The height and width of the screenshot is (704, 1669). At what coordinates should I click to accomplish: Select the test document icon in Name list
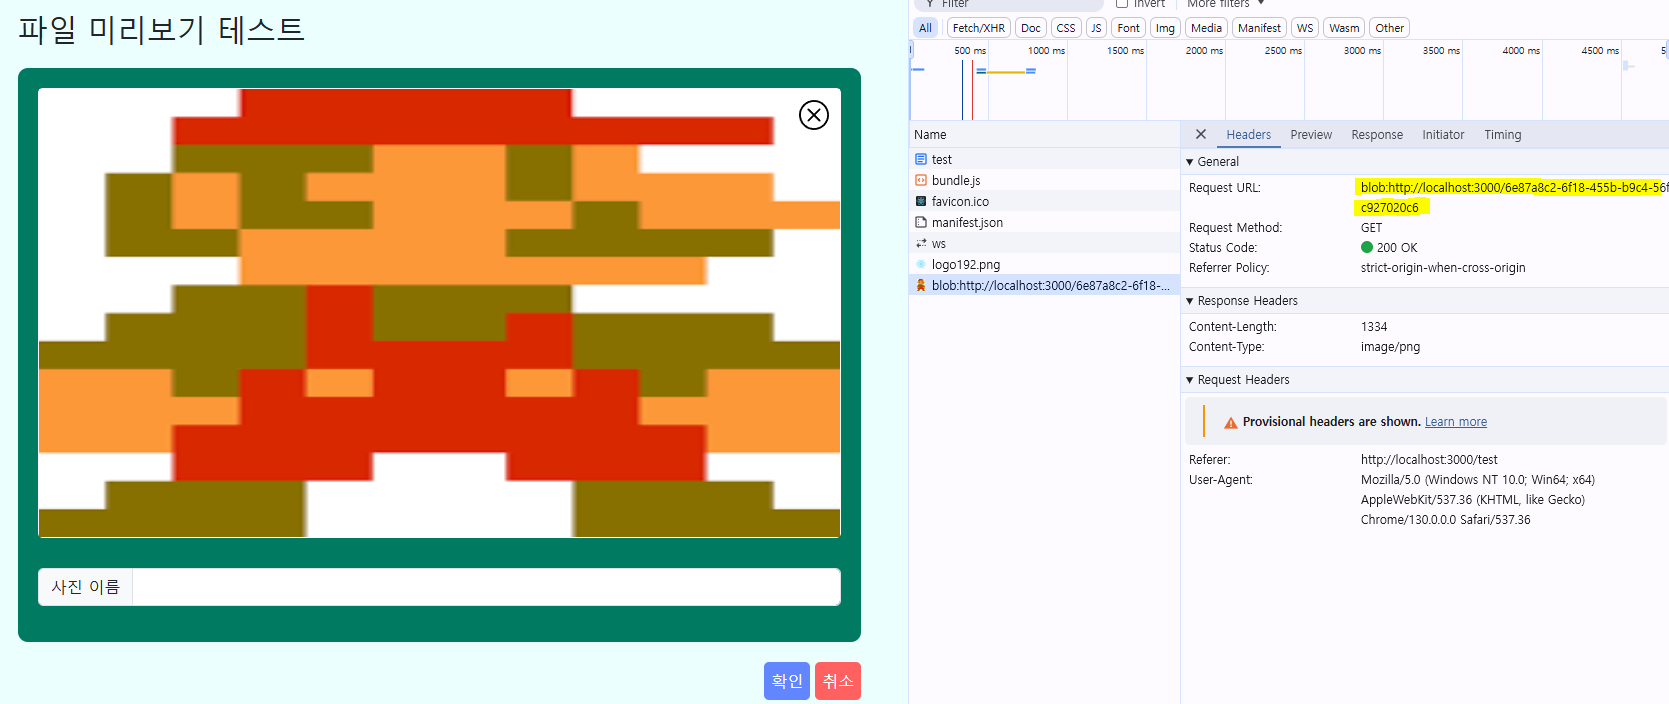coord(921,159)
